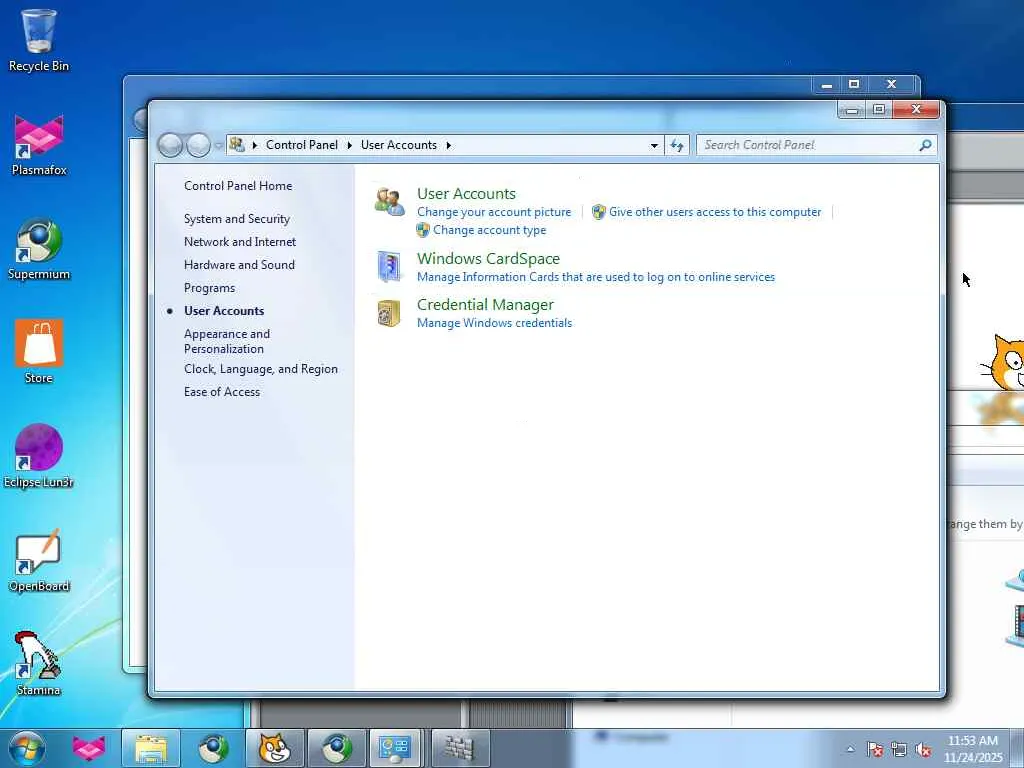Open Hardware and Sound category
This screenshot has width=1024, height=768.
coord(239,264)
